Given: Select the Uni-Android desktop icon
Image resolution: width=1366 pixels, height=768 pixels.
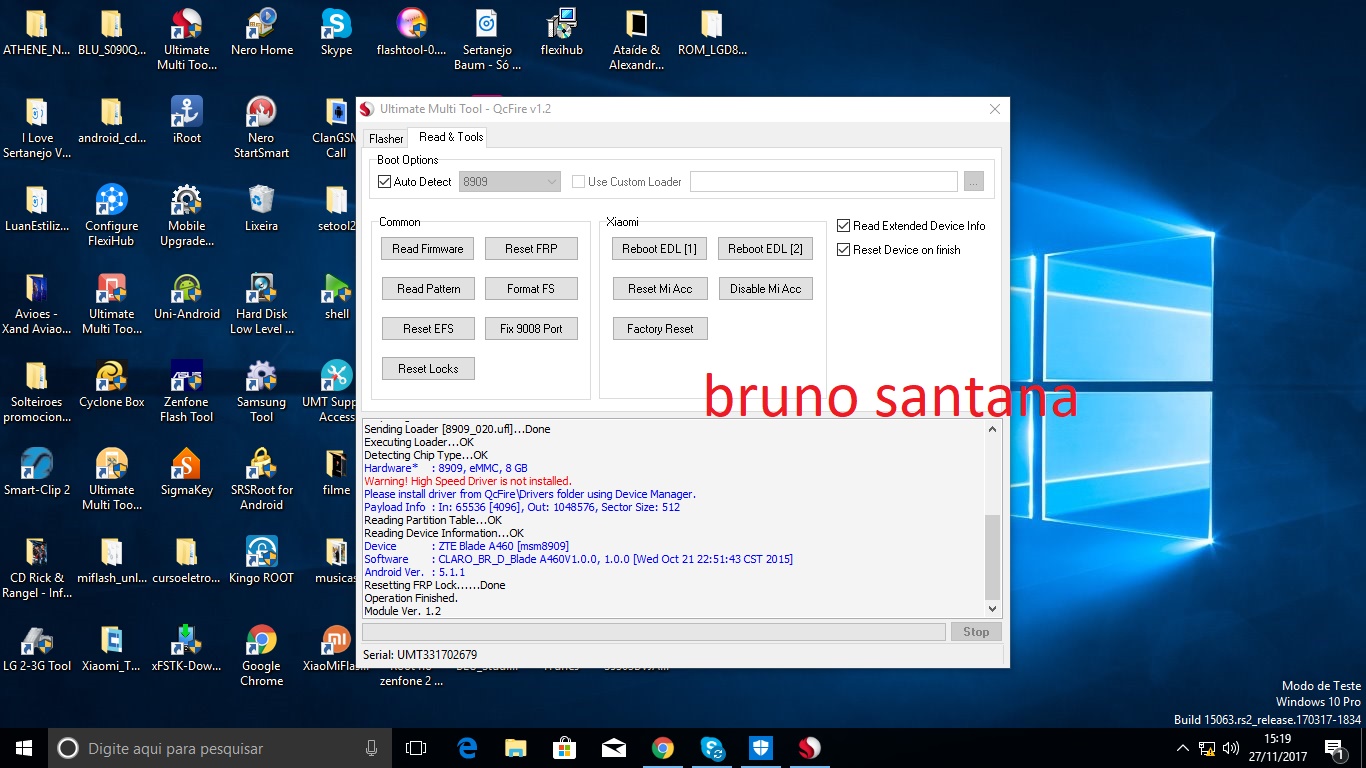Looking at the screenshot, I should click(187, 298).
